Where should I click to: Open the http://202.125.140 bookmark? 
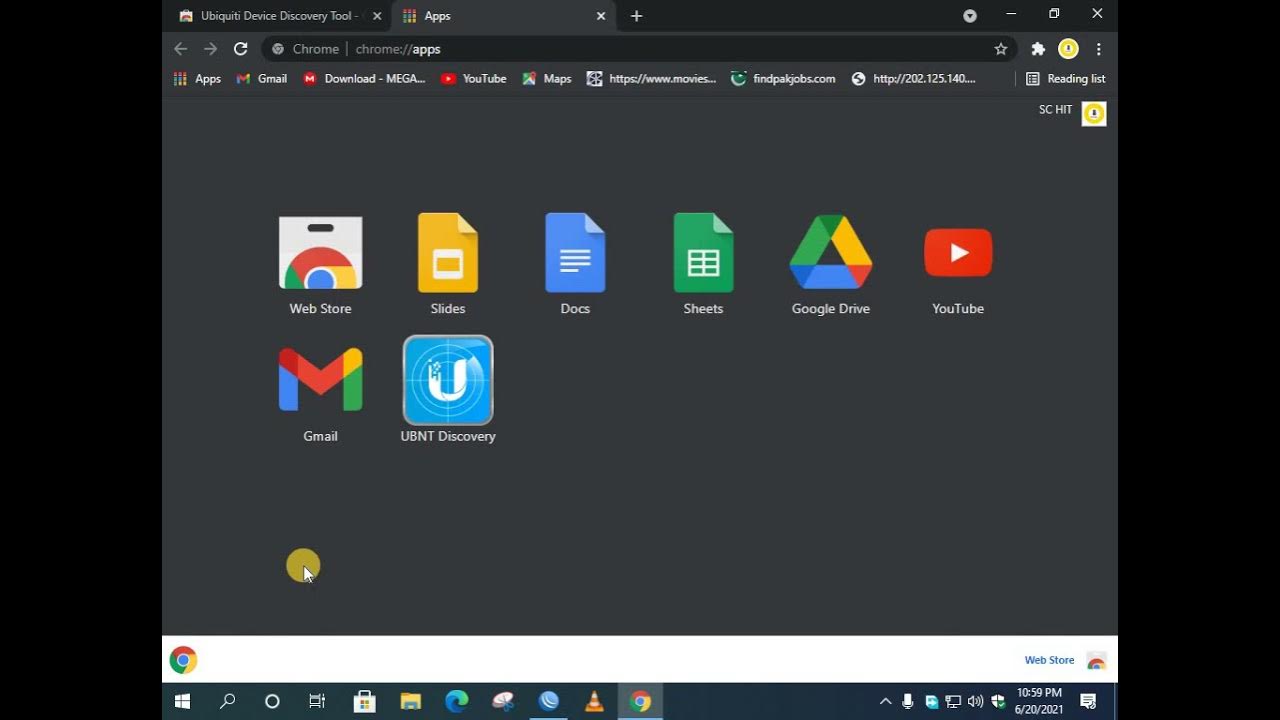pos(913,79)
